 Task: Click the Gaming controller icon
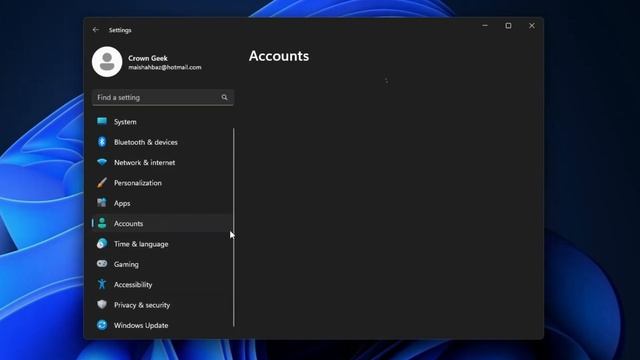coord(102,264)
